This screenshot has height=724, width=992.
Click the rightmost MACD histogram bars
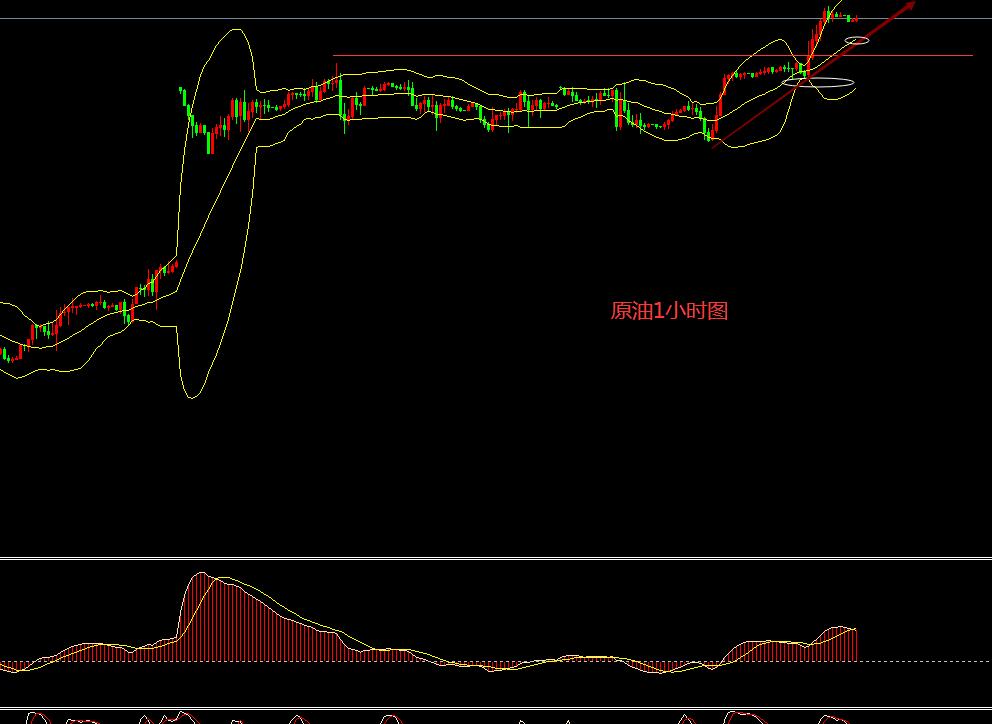852,645
